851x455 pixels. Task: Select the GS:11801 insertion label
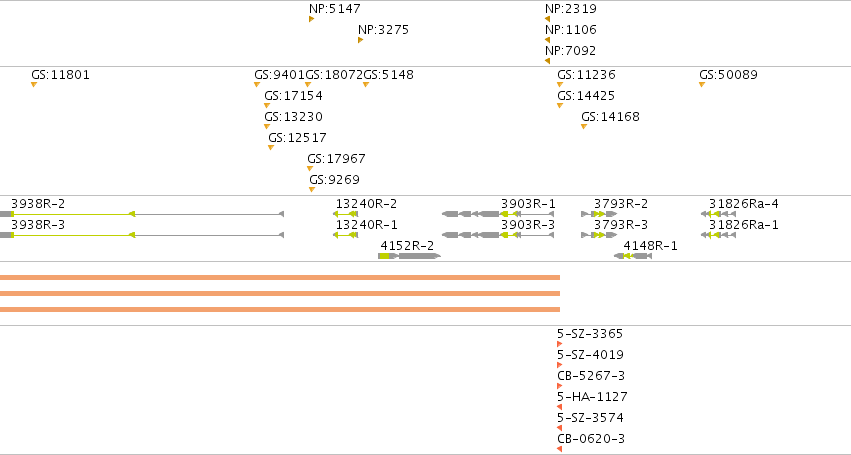click(x=60, y=75)
